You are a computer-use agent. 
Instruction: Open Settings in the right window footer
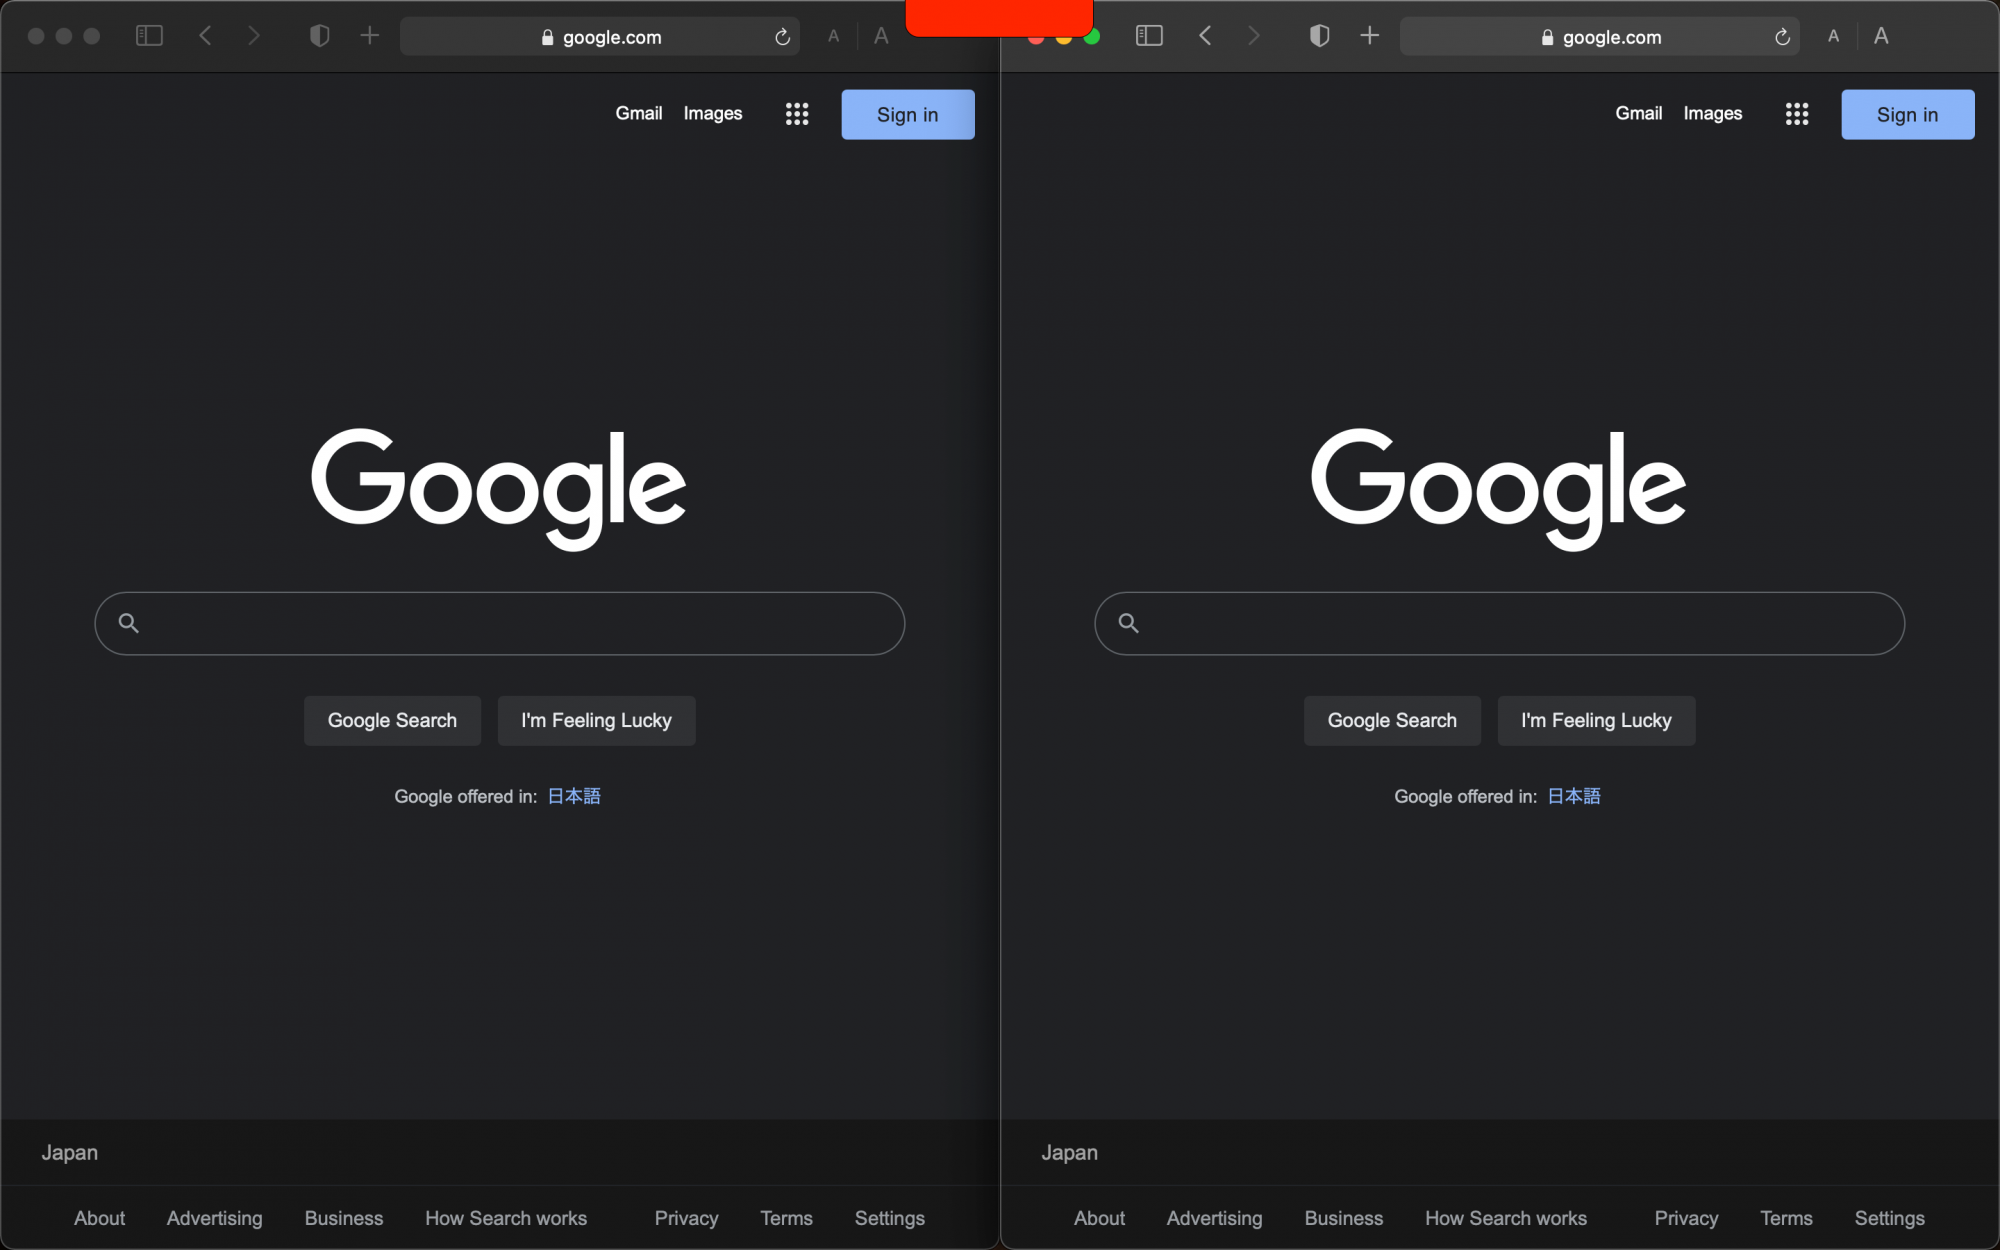(1889, 1218)
